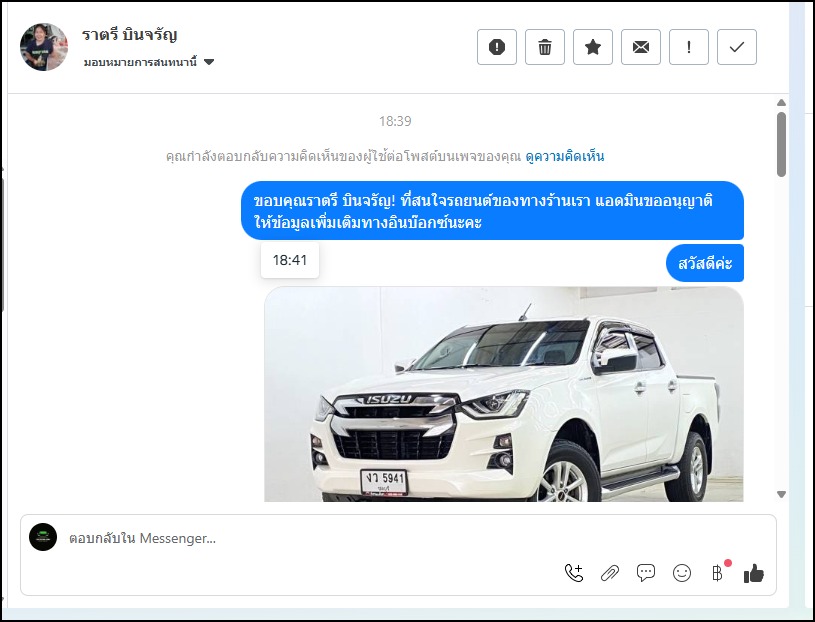Star this conversation as follow-up
The width and height of the screenshot is (815, 622).
click(593, 47)
